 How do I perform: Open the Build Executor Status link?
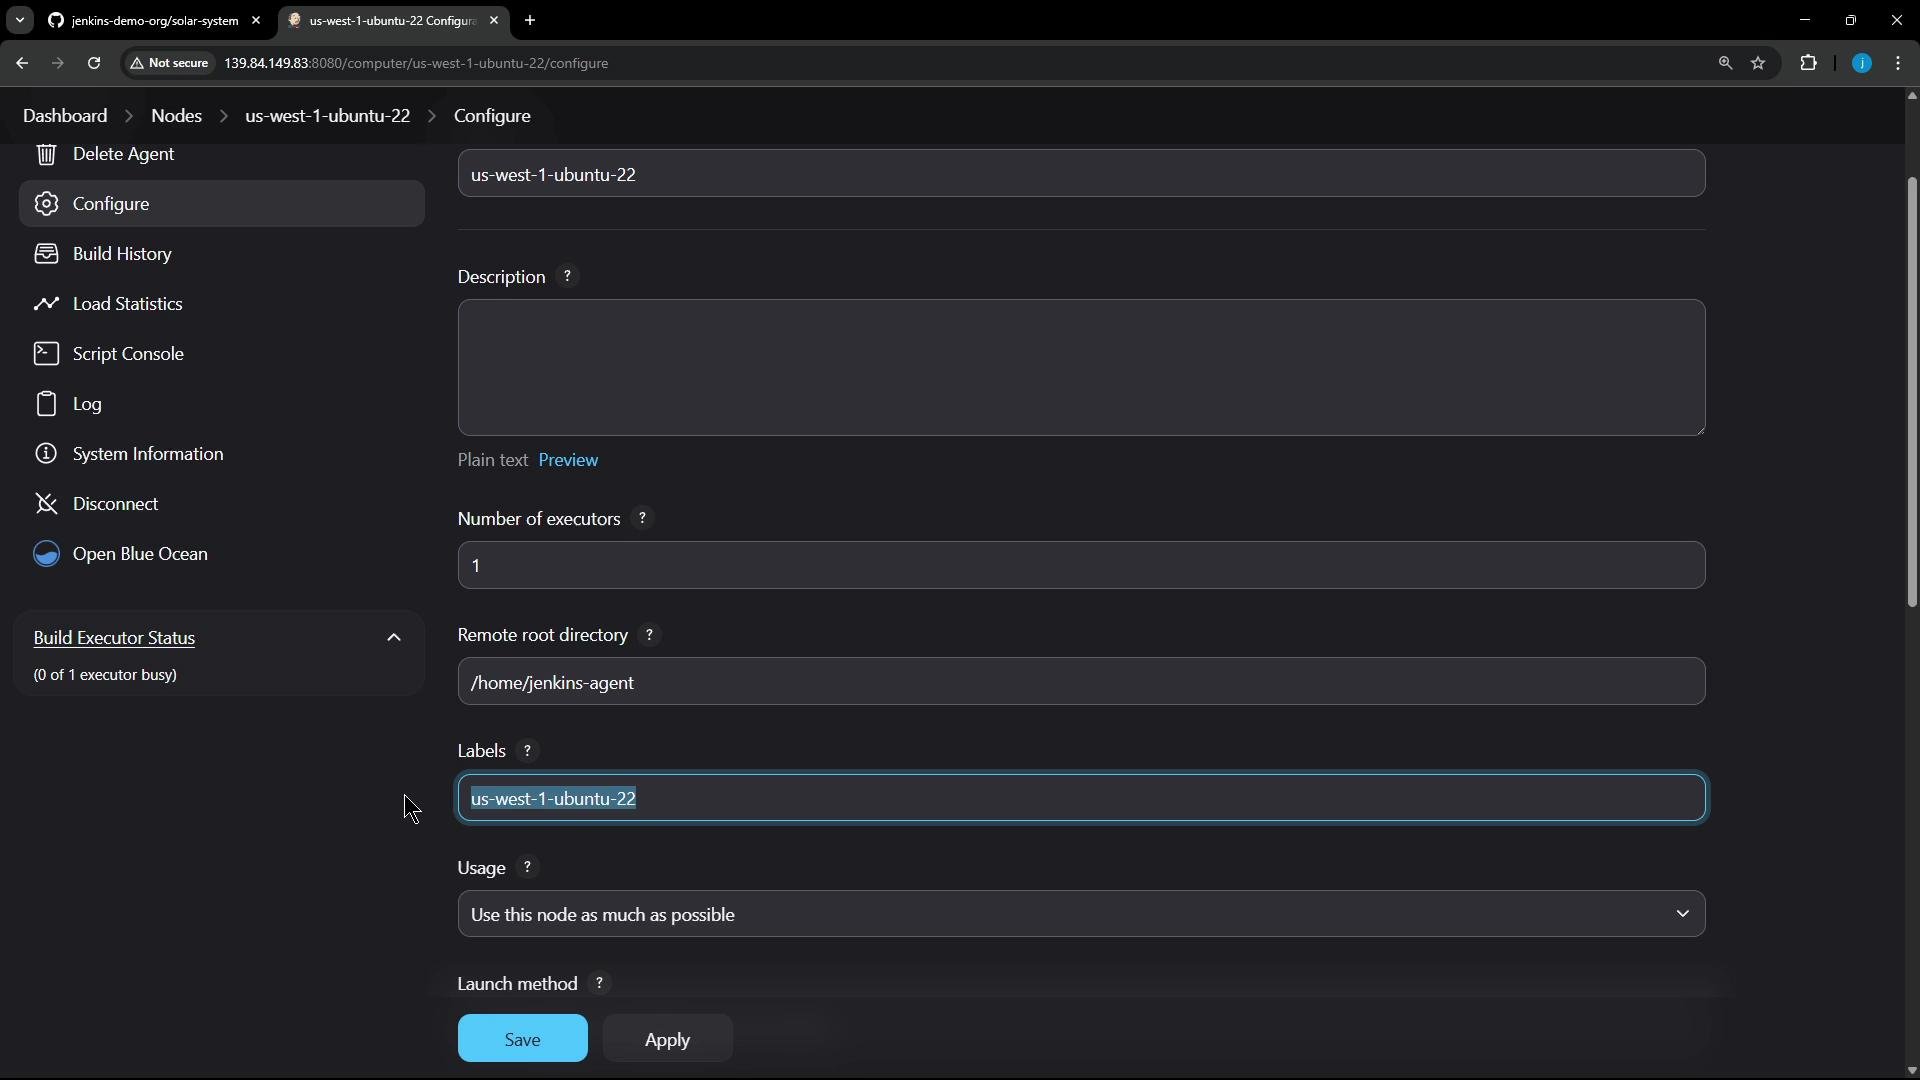(x=114, y=638)
